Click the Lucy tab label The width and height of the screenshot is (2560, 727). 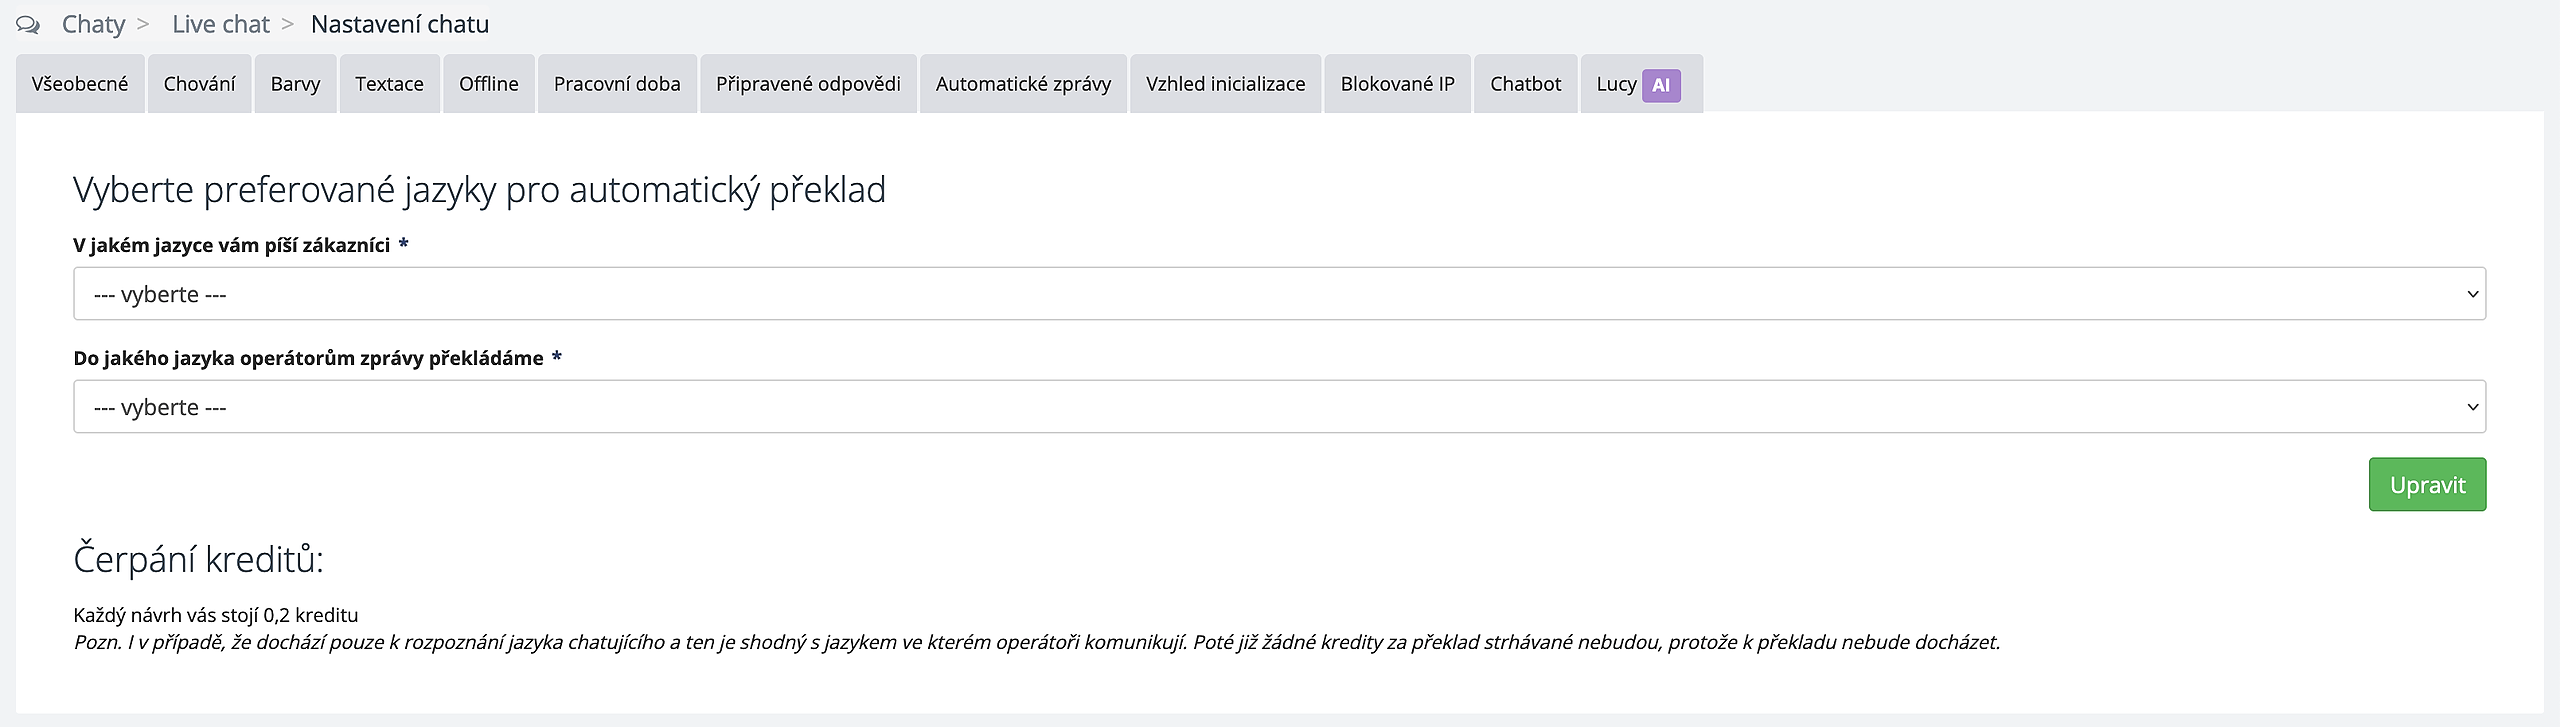(1615, 84)
